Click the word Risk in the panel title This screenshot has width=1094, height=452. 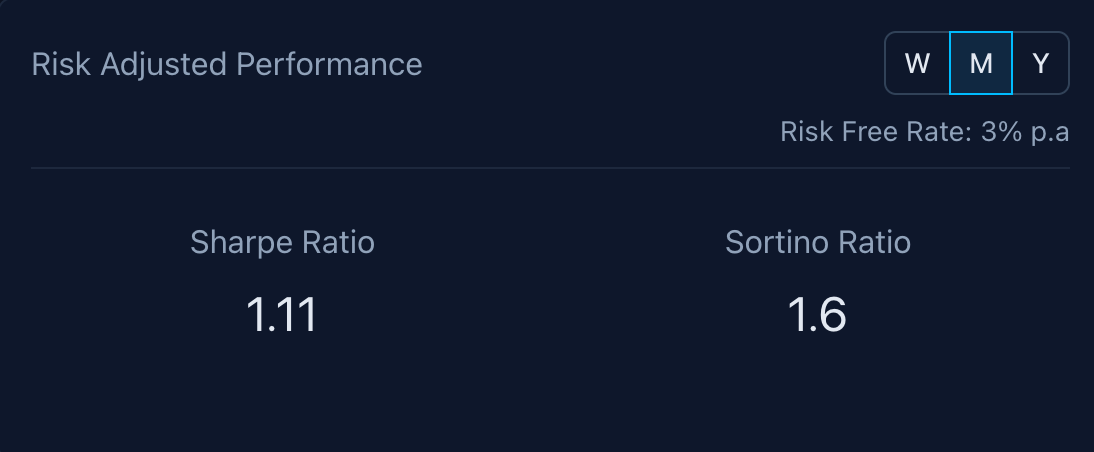point(59,65)
